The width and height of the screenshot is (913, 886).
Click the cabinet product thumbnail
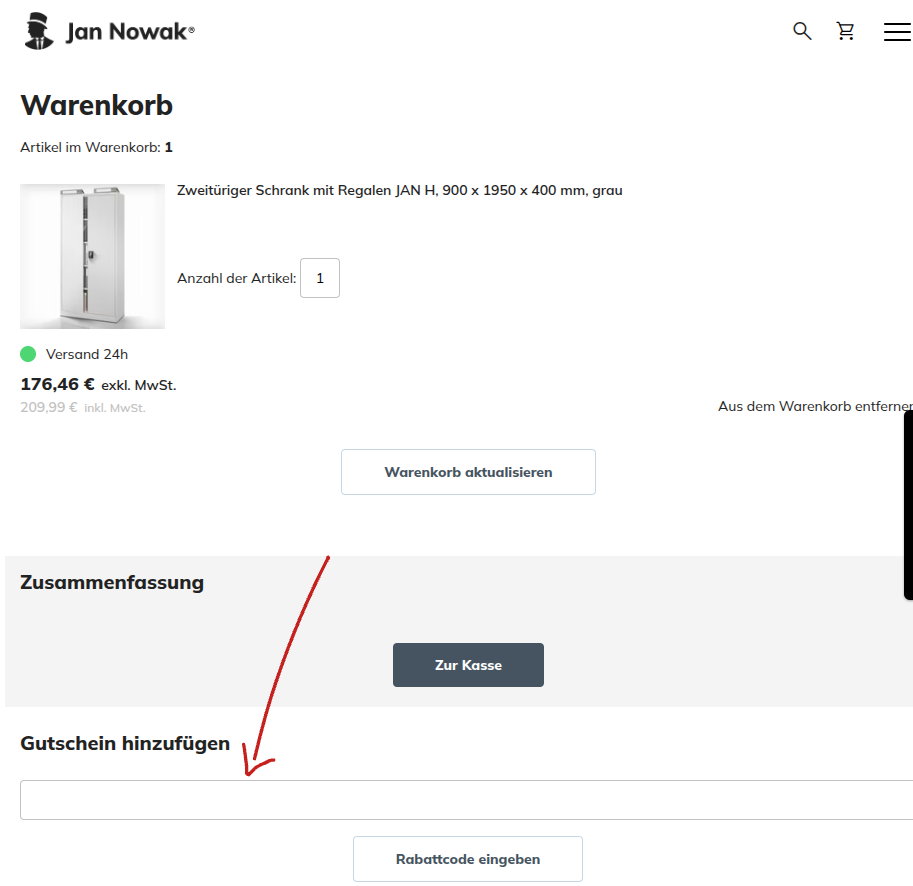click(92, 256)
